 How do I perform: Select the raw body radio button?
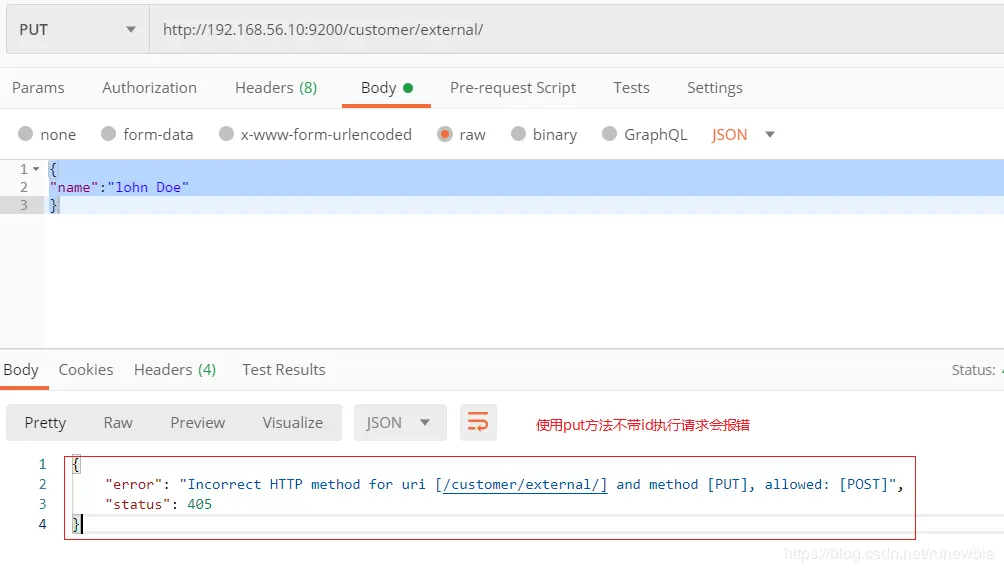[x=445, y=134]
